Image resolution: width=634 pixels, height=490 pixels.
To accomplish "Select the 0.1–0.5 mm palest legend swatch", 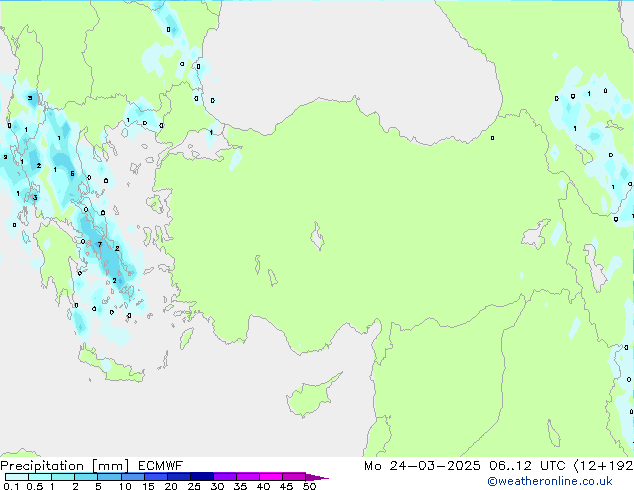I will click(x=17, y=477).
